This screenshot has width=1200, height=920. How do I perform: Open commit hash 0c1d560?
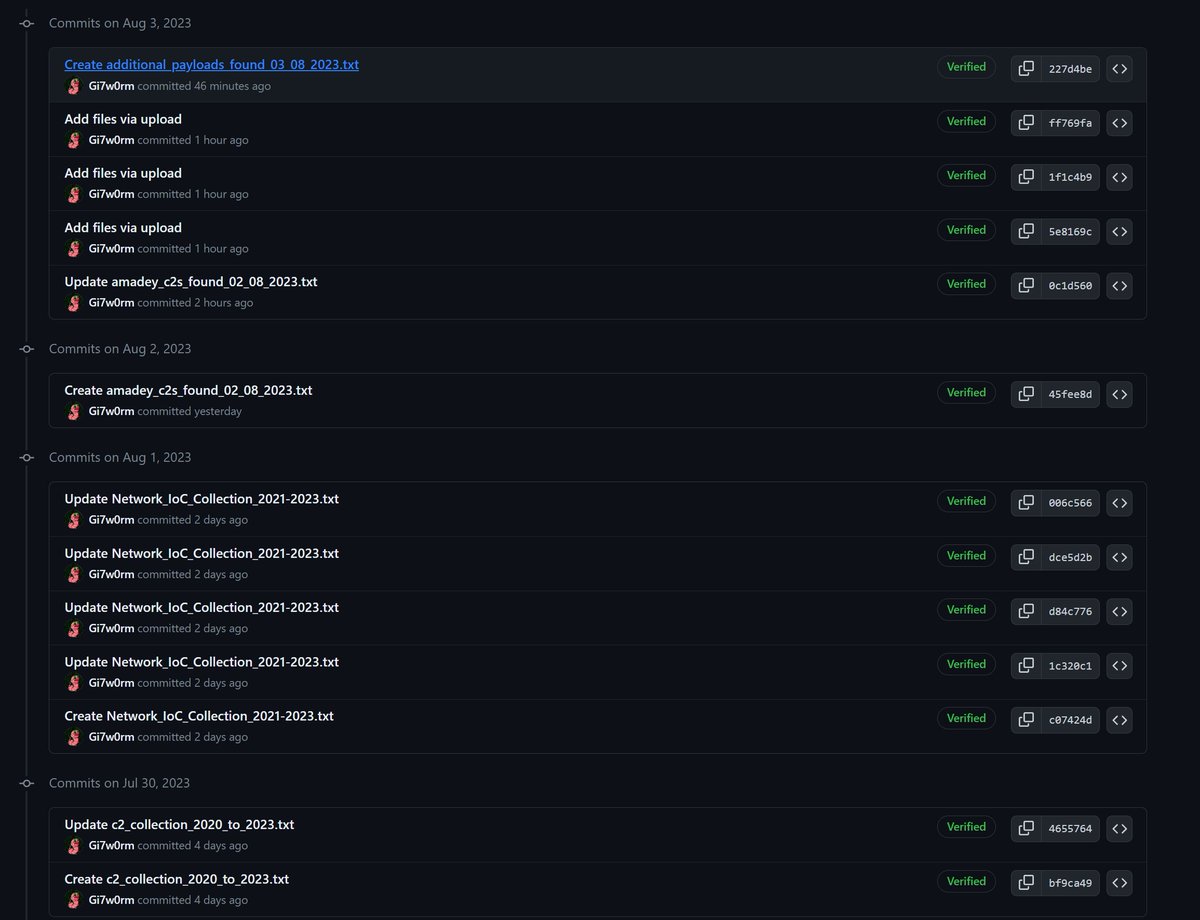click(x=1070, y=286)
